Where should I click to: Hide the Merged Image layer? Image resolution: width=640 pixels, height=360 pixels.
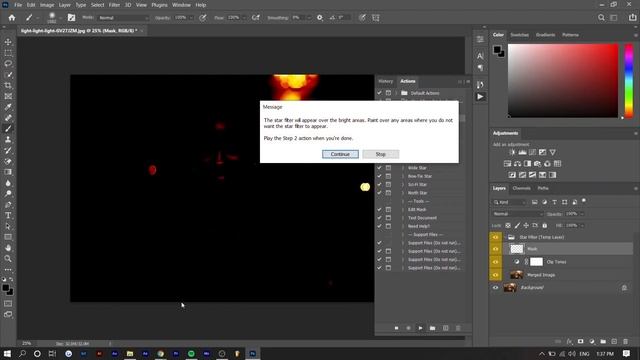496,275
